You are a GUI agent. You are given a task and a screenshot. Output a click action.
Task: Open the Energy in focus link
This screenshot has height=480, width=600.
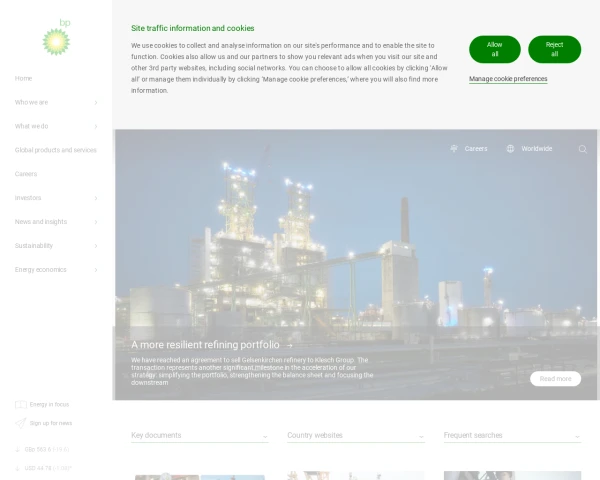coord(49,405)
